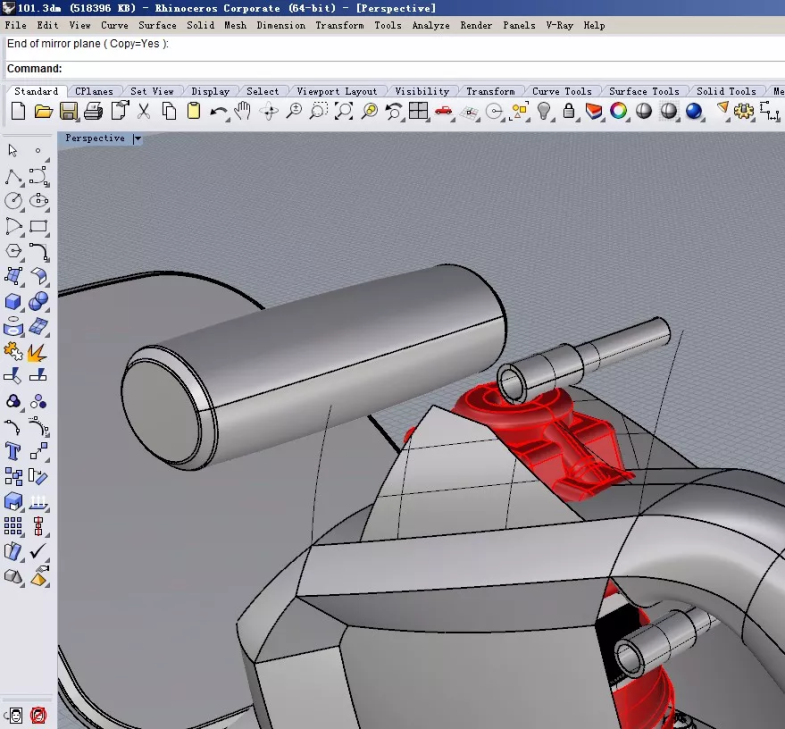Open the Perspective viewport dropdown arrow

pos(137,139)
